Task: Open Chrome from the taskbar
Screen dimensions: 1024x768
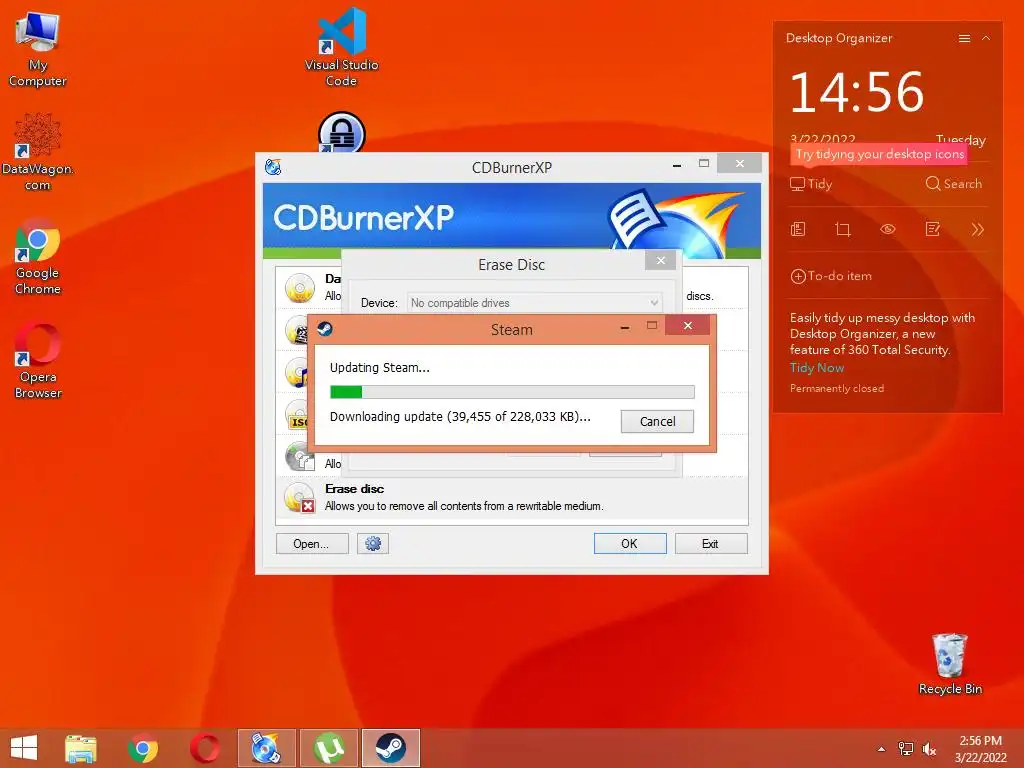Action: pos(143,748)
